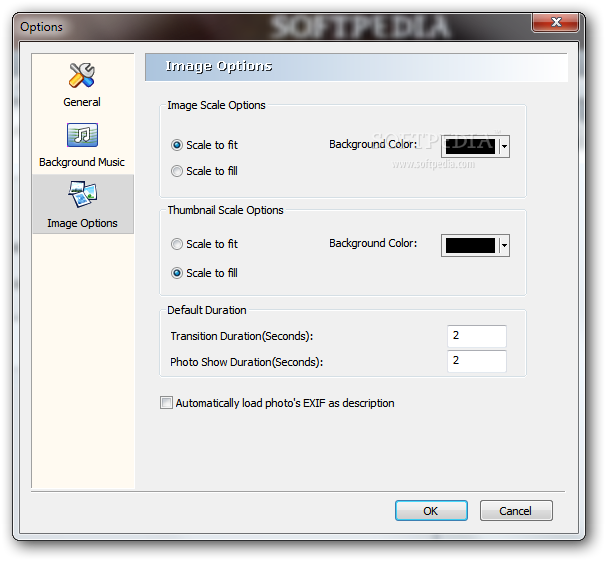This screenshot has width=606, height=561.
Task: Open the Background Music note icon
Action: point(82,135)
